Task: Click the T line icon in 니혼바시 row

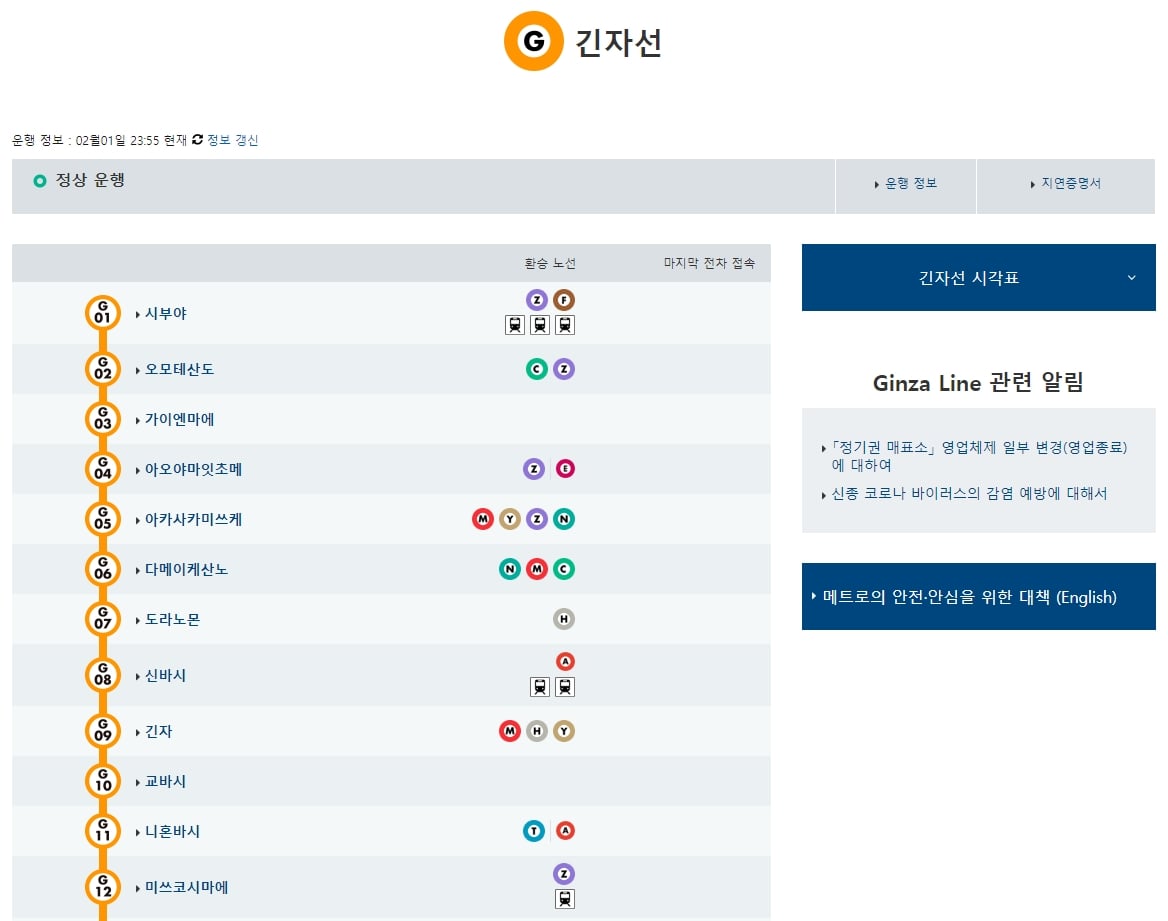Action: click(x=533, y=831)
